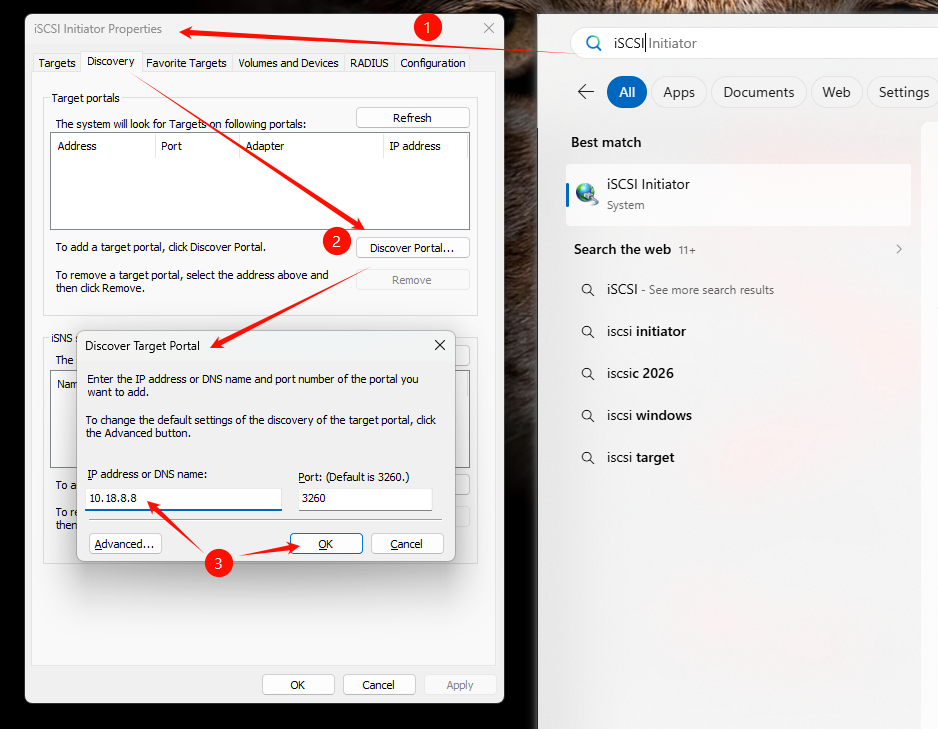Click the 'Best match' heading text

click(606, 142)
